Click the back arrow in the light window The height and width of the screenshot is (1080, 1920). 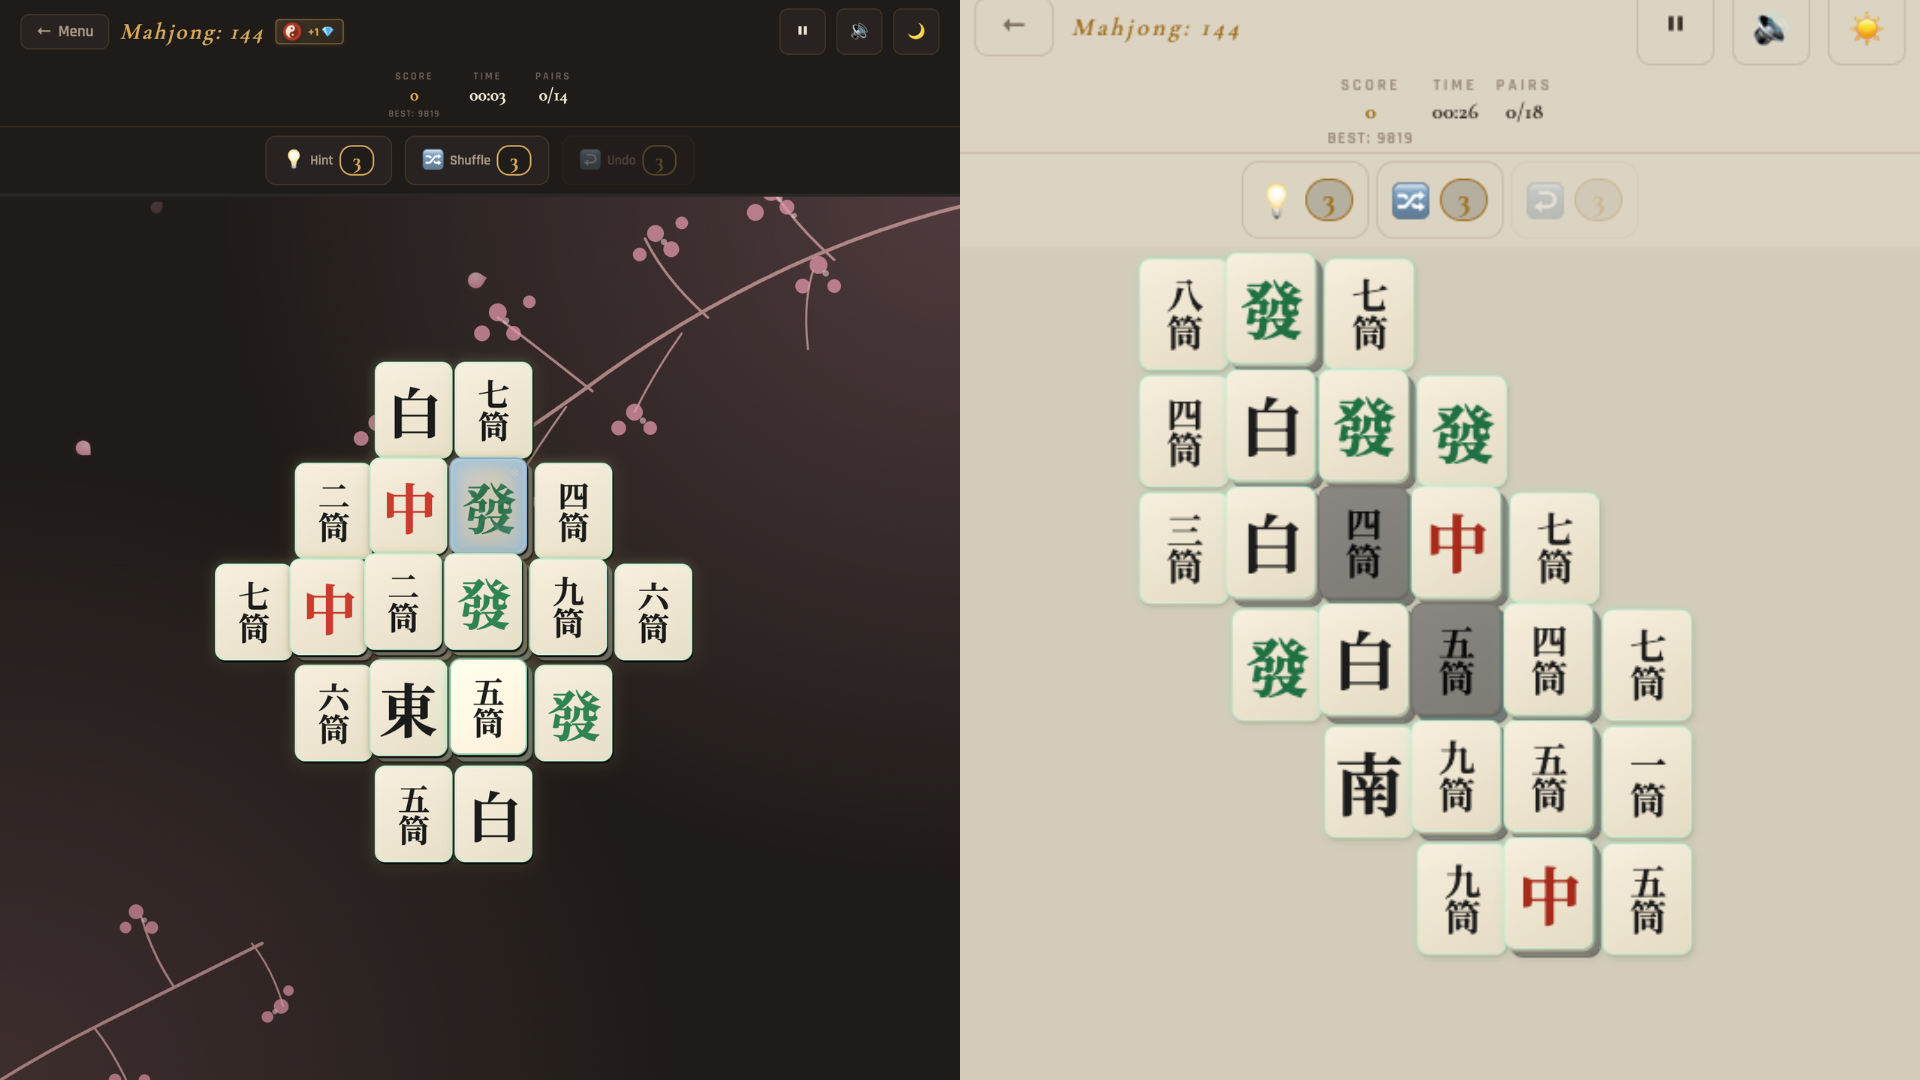(x=1014, y=25)
